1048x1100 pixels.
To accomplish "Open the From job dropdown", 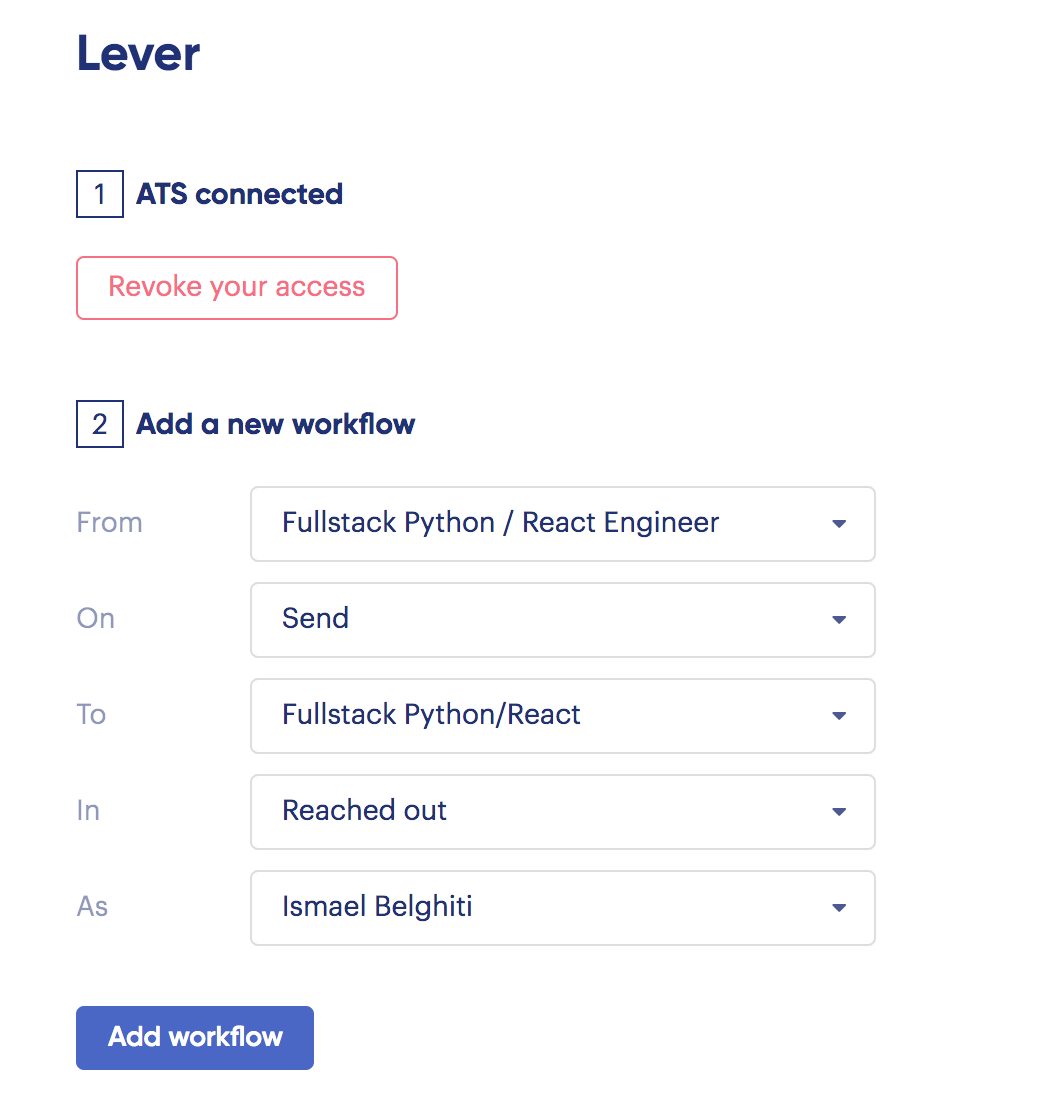I will [562, 524].
